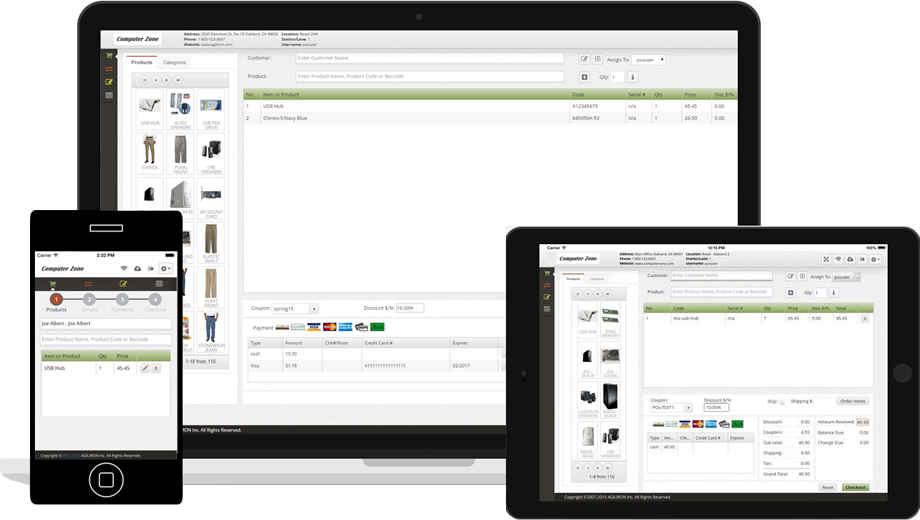Tap cloud upload icon on tablet header
This screenshot has width=920, height=520.
(850, 259)
